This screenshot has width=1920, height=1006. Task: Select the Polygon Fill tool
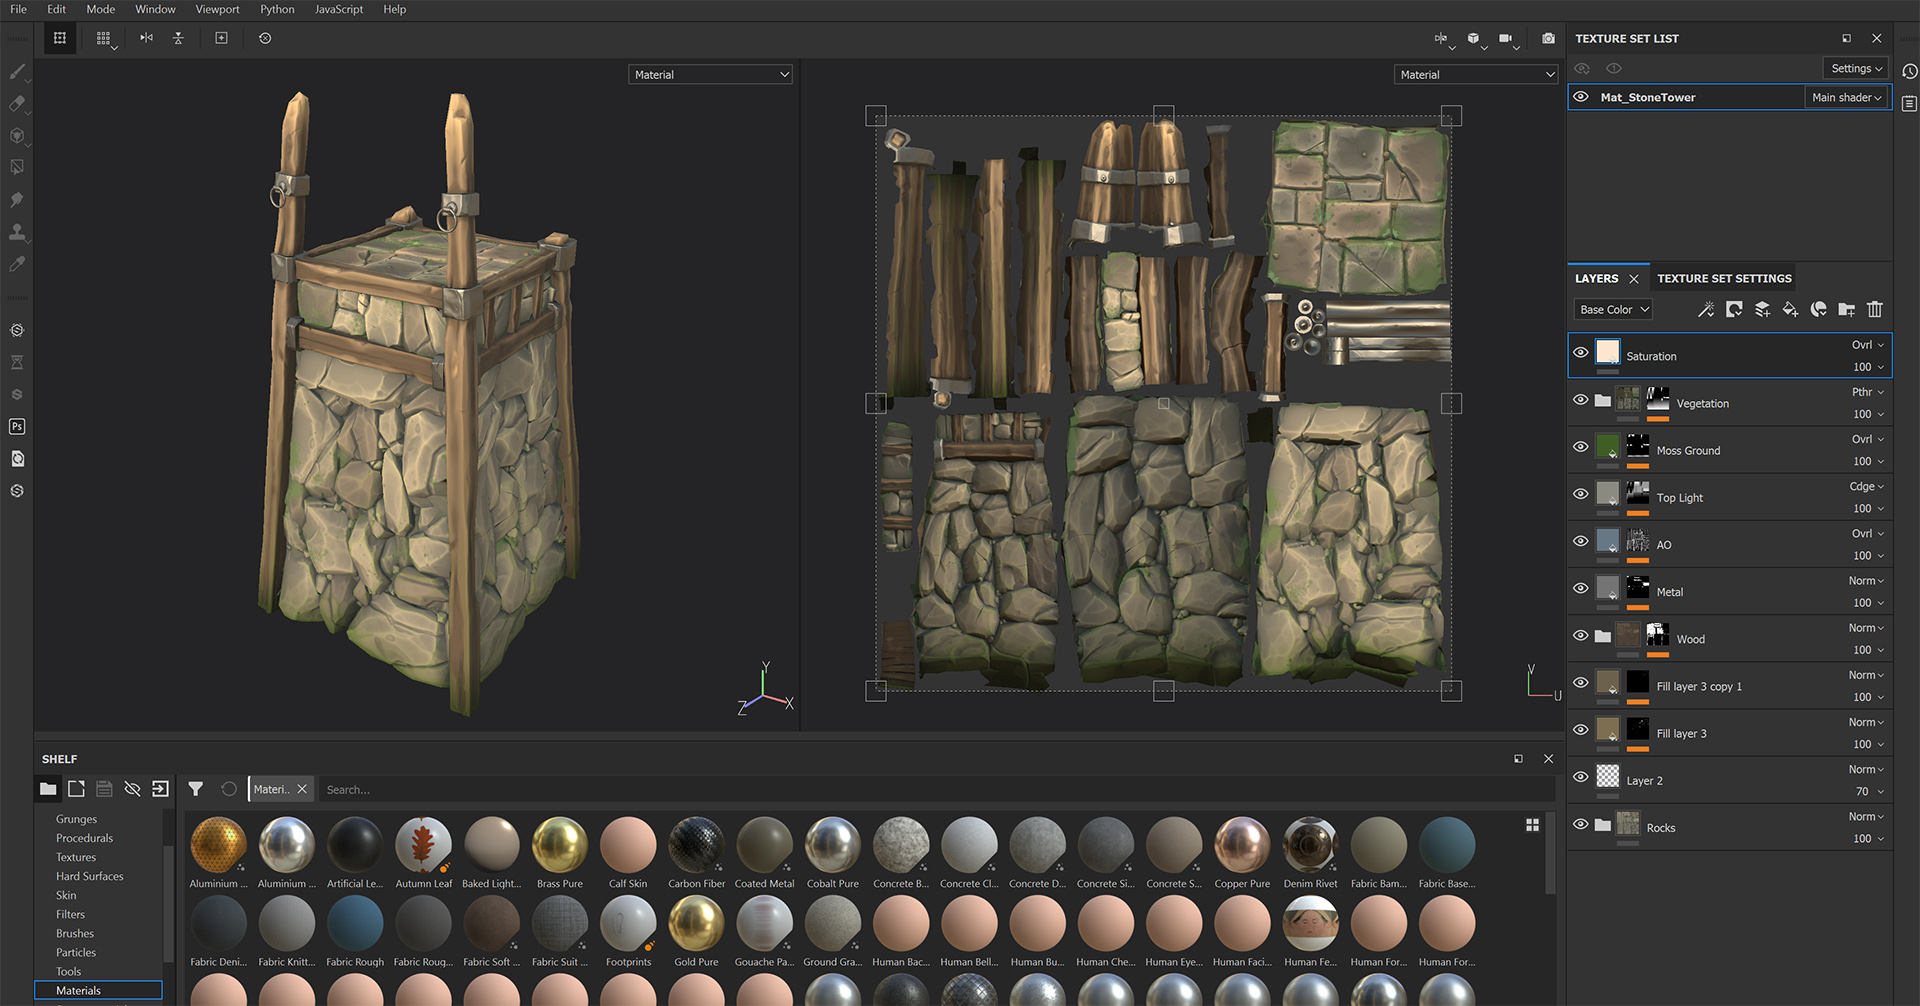(17, 167)
